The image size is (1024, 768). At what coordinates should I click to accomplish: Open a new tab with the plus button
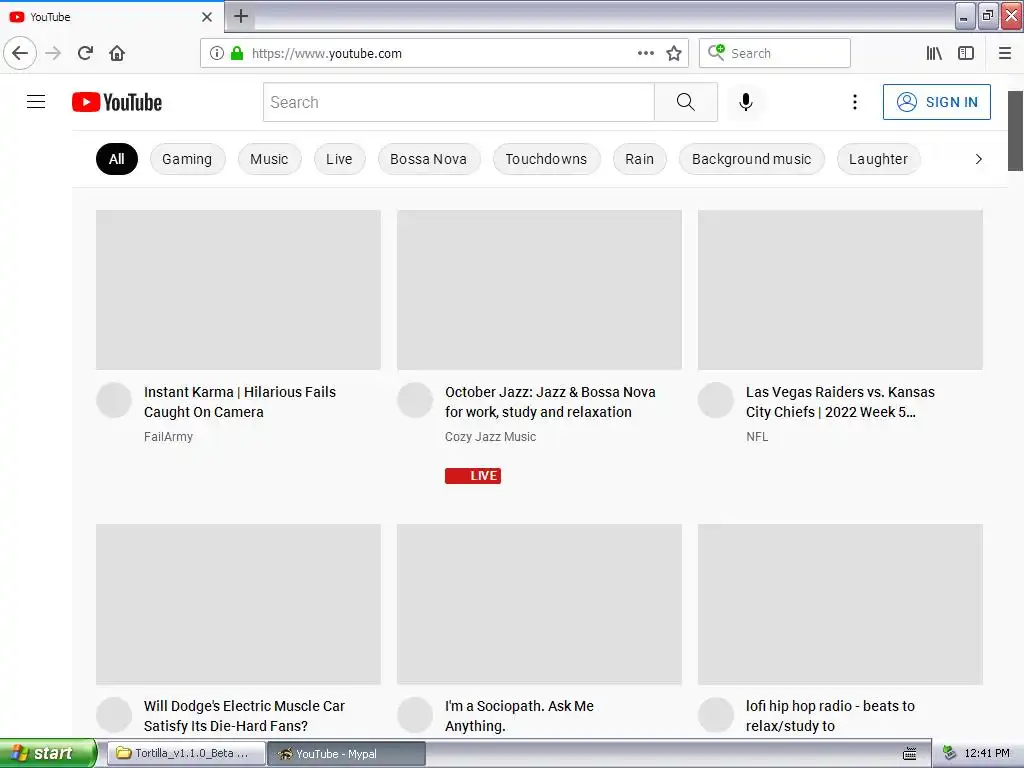(x=241, y=16)
